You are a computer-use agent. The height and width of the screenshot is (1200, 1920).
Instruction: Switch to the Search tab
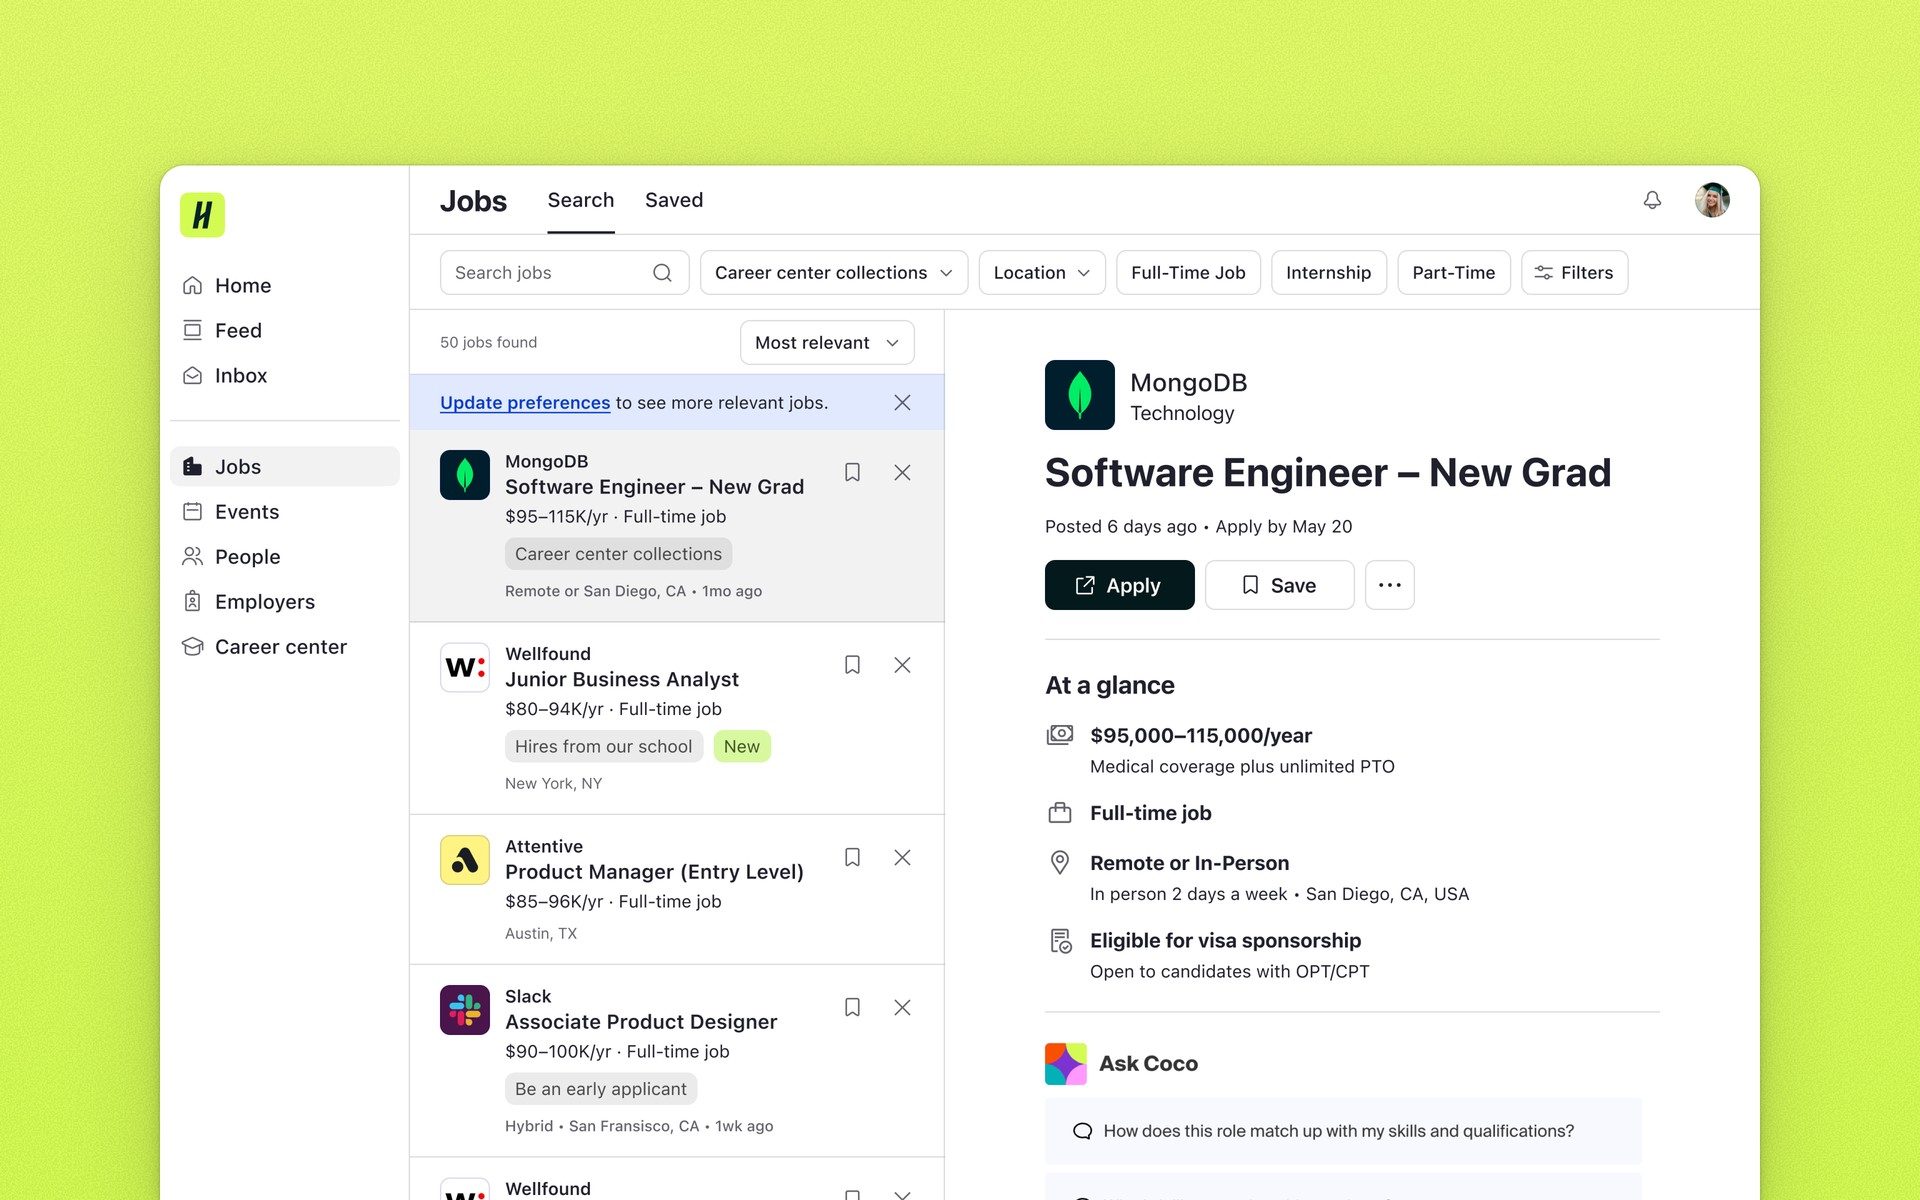[581, 200]
